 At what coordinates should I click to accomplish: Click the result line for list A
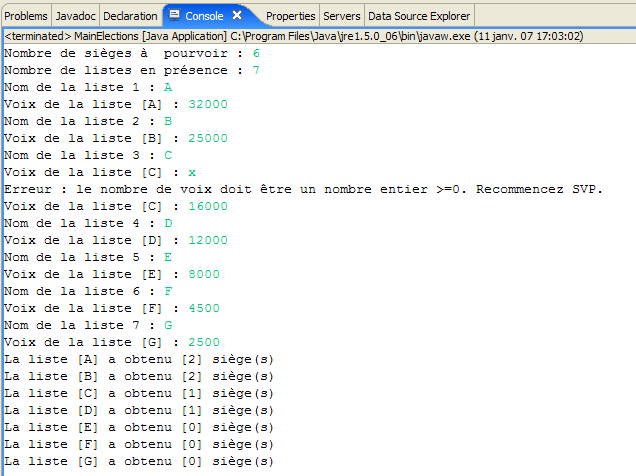click(x=139, y=359)
